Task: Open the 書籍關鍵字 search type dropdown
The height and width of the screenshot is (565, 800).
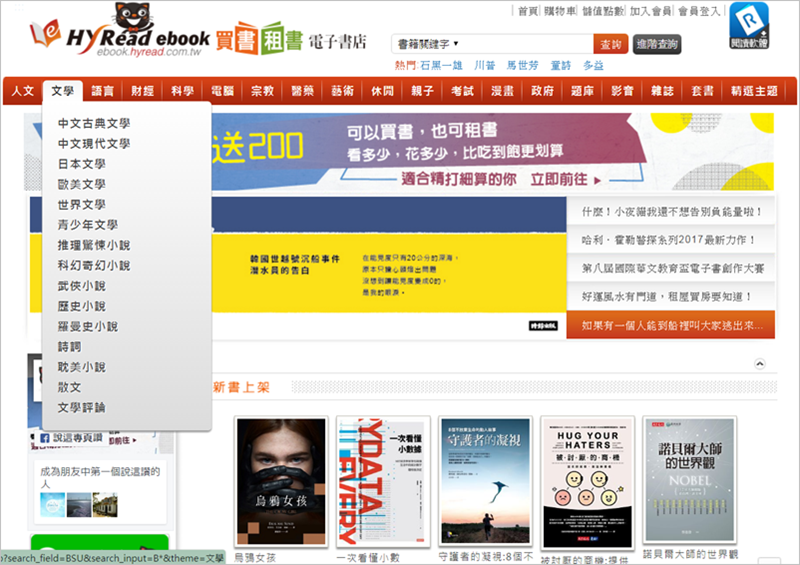Action: (x=428, y=44)
